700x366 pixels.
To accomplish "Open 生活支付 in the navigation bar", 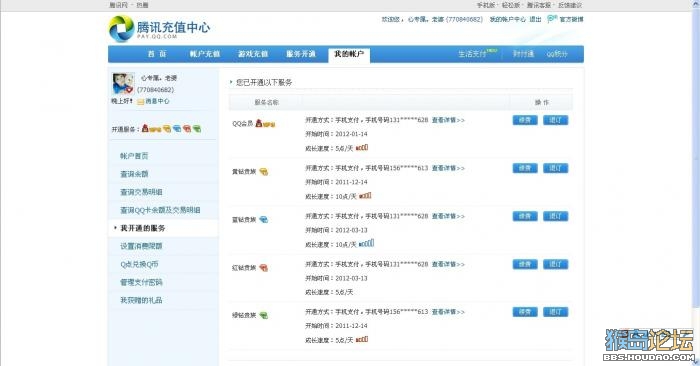I will 472,54.
